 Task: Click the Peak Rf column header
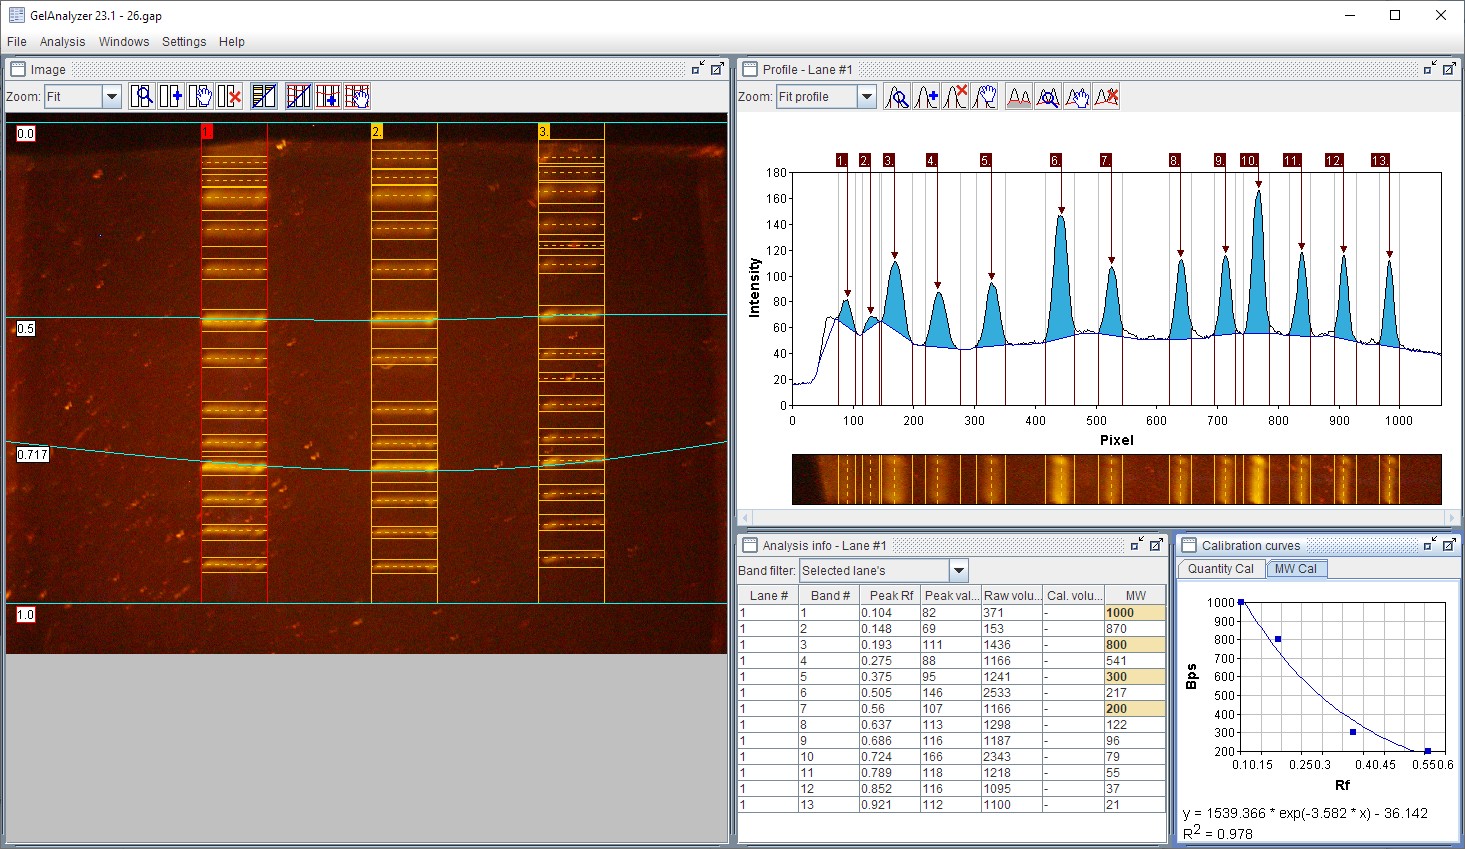890,595
